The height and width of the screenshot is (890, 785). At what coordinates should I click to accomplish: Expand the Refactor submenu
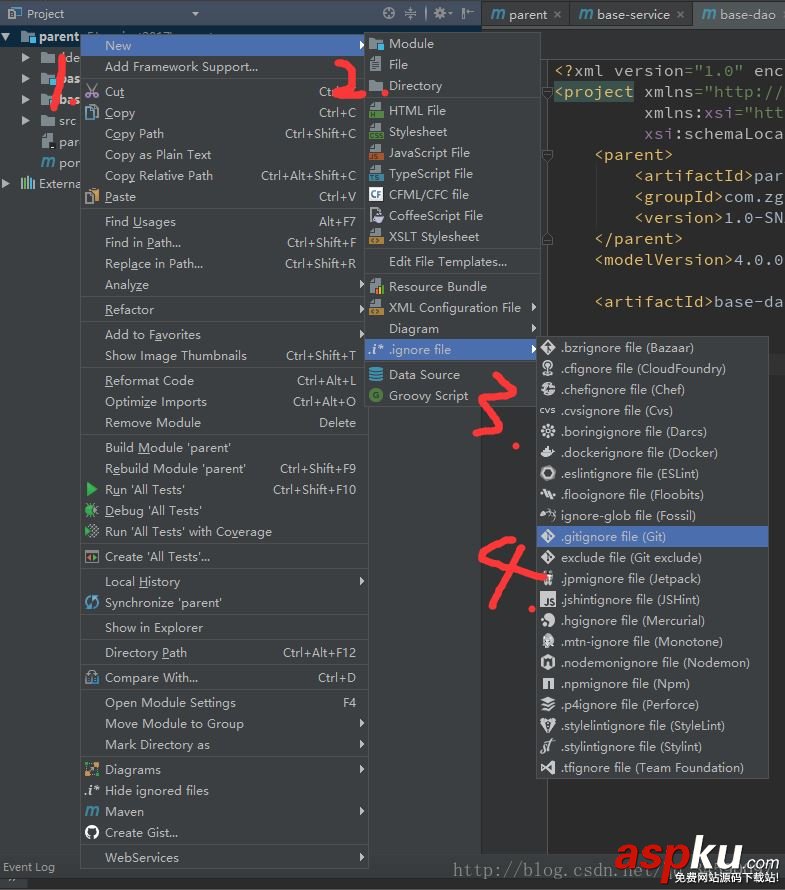[x=224, y=310]
